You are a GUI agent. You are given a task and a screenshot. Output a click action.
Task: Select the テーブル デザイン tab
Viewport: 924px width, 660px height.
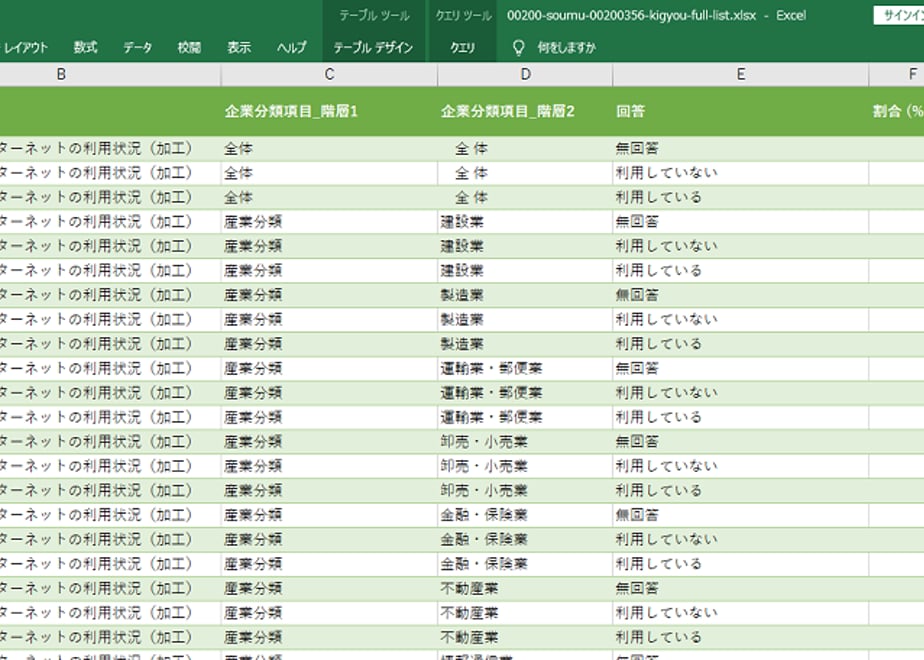point(373,47)
